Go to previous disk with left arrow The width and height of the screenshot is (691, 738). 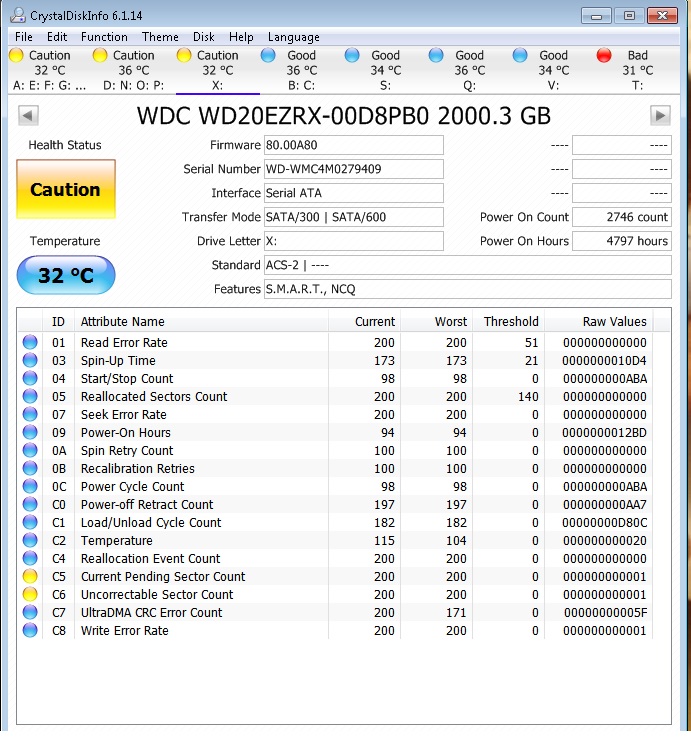click(x=28, y=115)
